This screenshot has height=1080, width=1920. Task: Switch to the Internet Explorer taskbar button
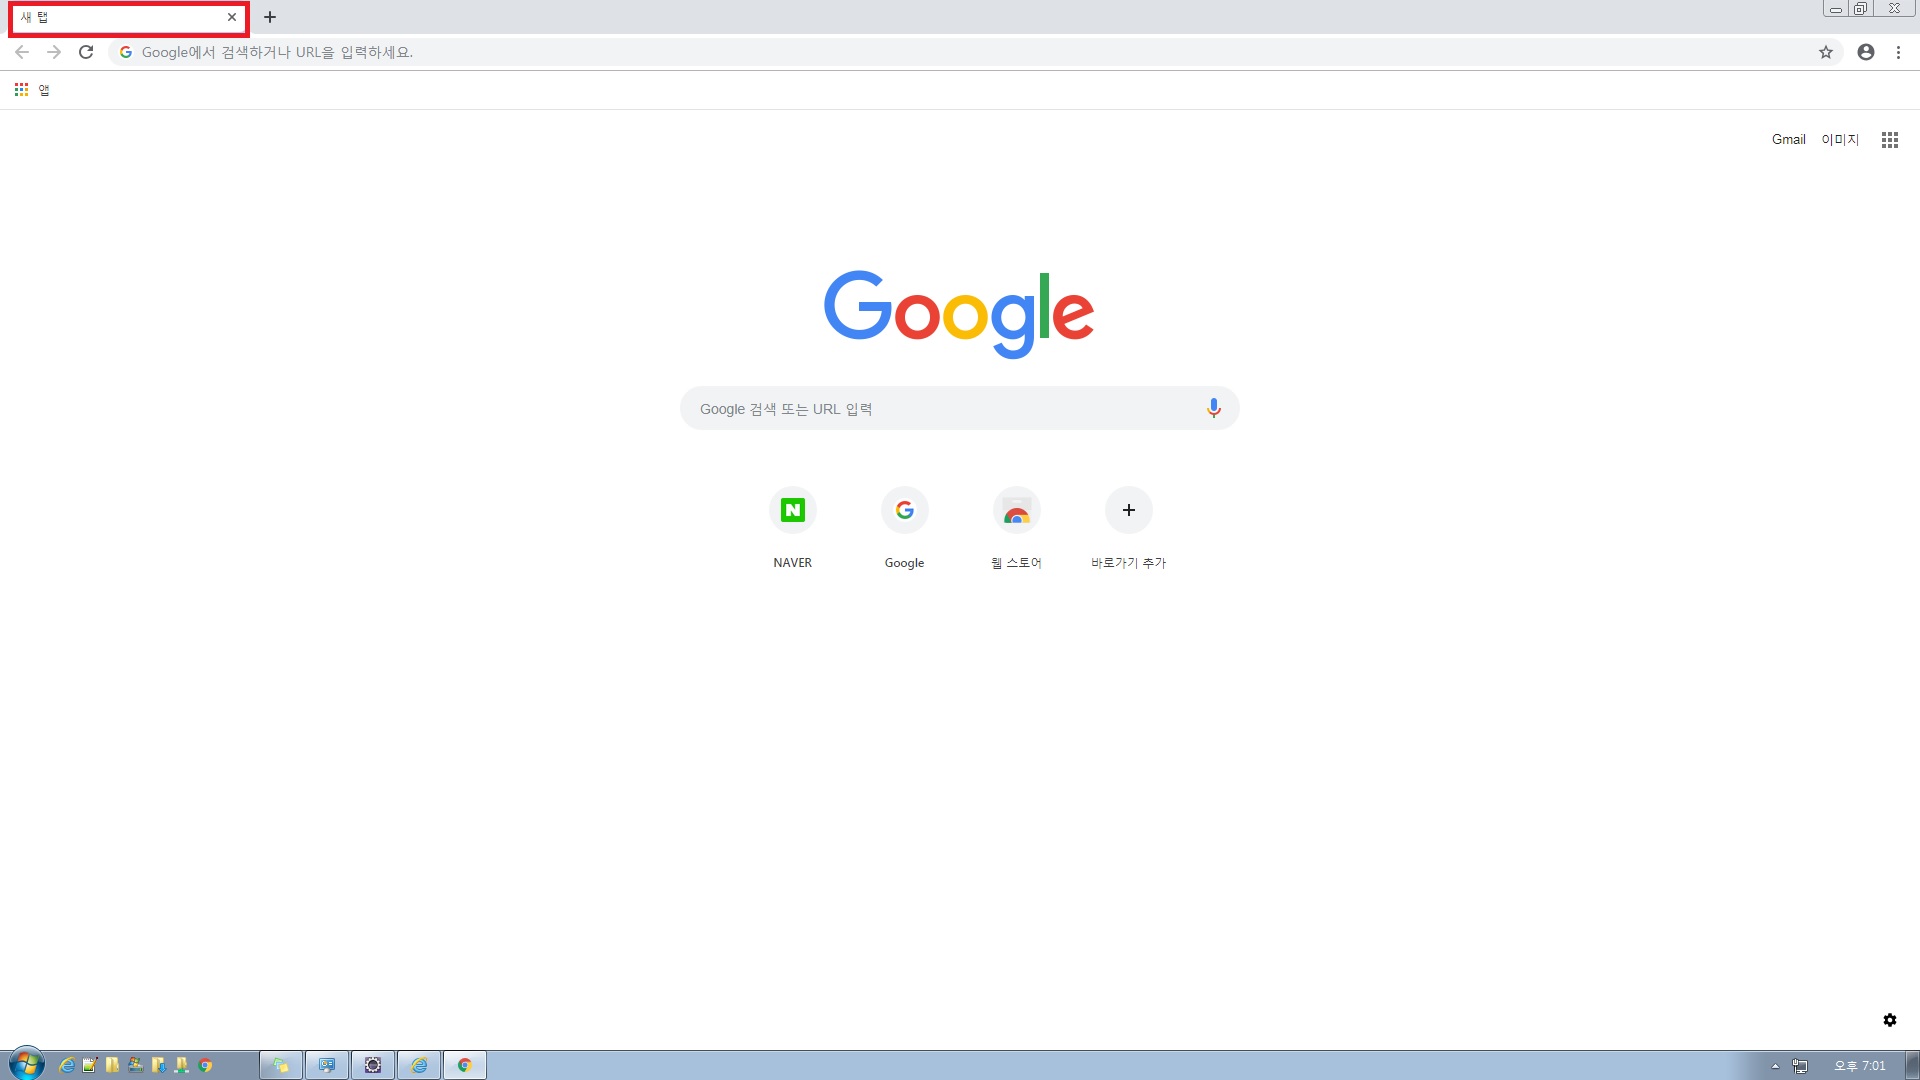click(x=419, y=1065)
